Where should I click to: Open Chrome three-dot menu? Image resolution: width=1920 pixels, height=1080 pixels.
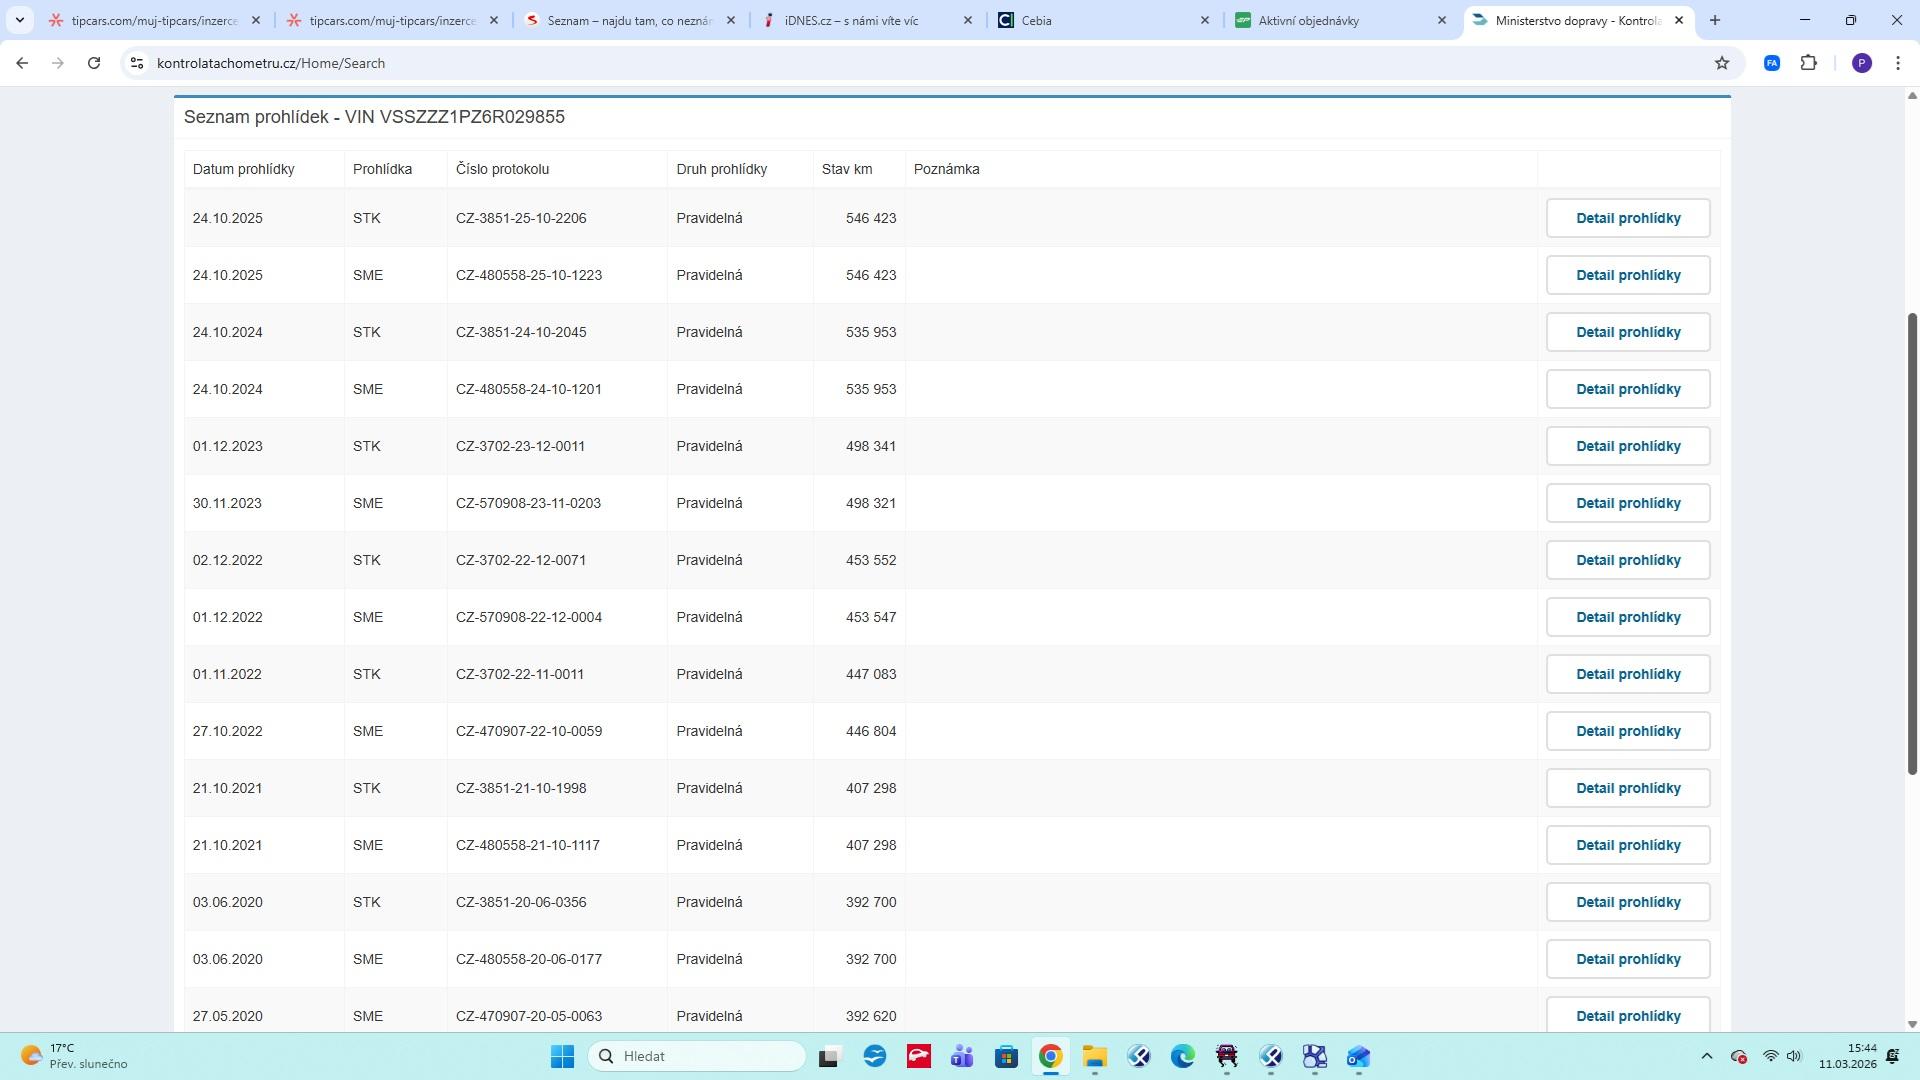(x=1898, y=63)
